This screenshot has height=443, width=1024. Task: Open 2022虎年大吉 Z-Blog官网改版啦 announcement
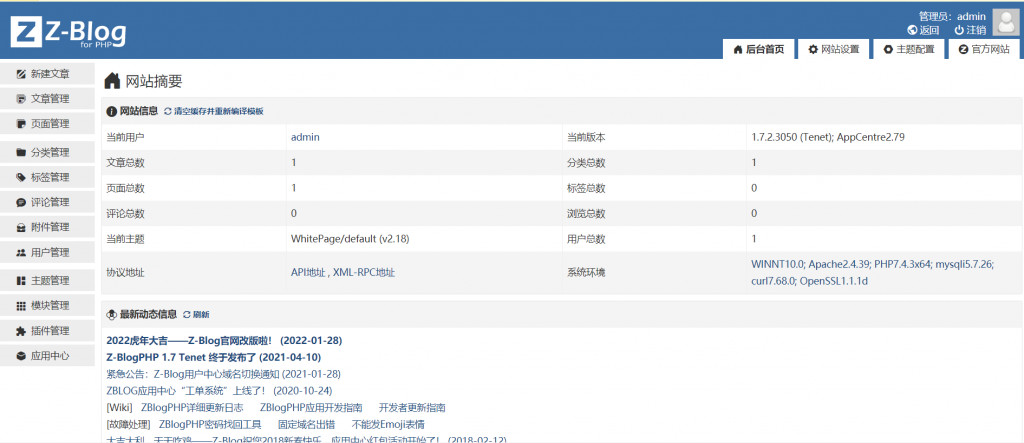tap(224, 340)
